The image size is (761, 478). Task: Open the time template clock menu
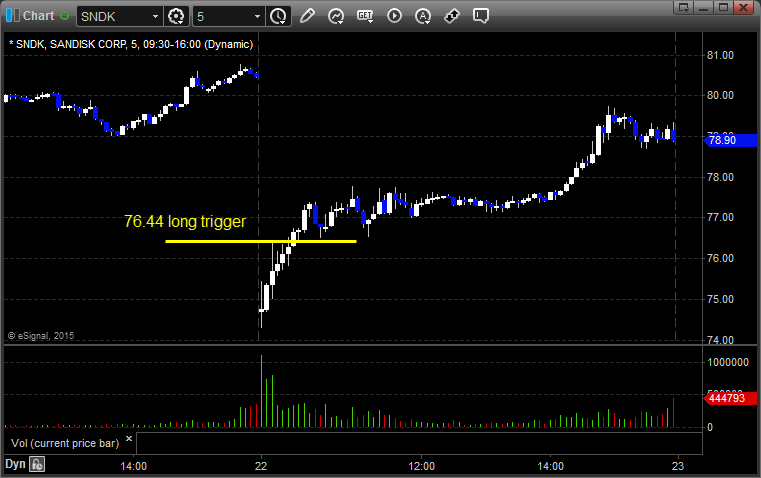coord(279,16)
